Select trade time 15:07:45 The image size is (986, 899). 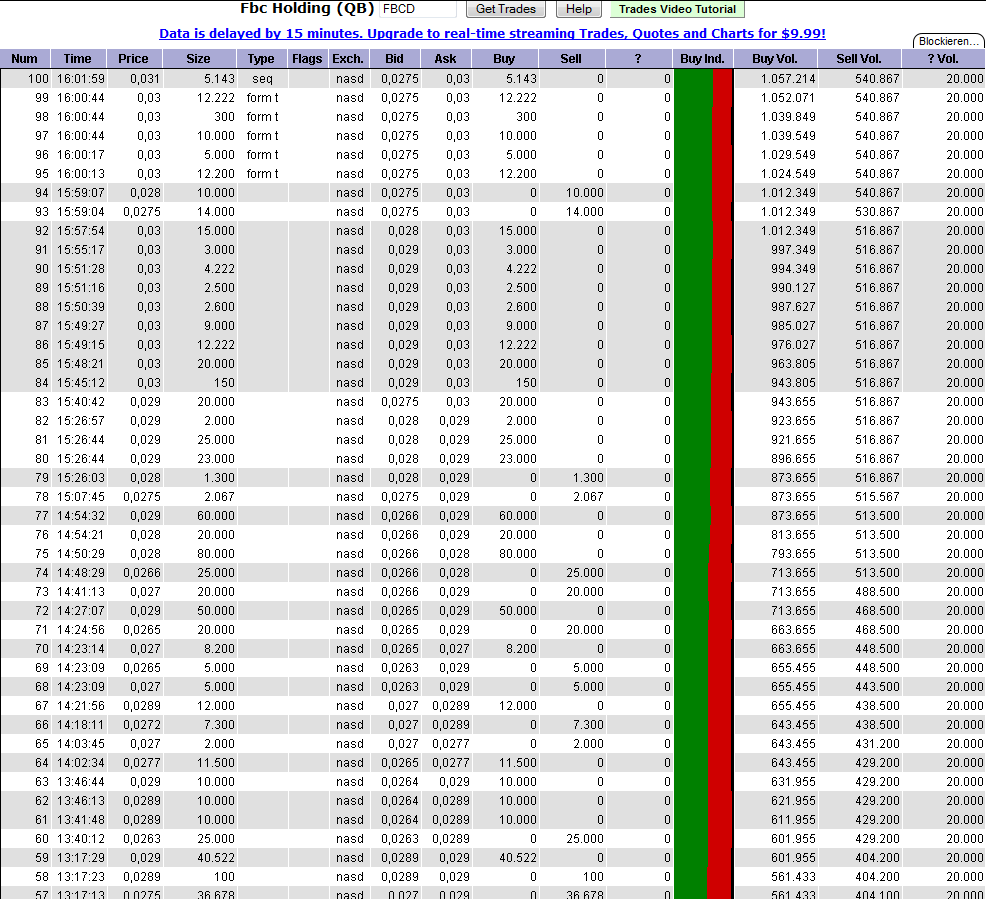[81, 497]
